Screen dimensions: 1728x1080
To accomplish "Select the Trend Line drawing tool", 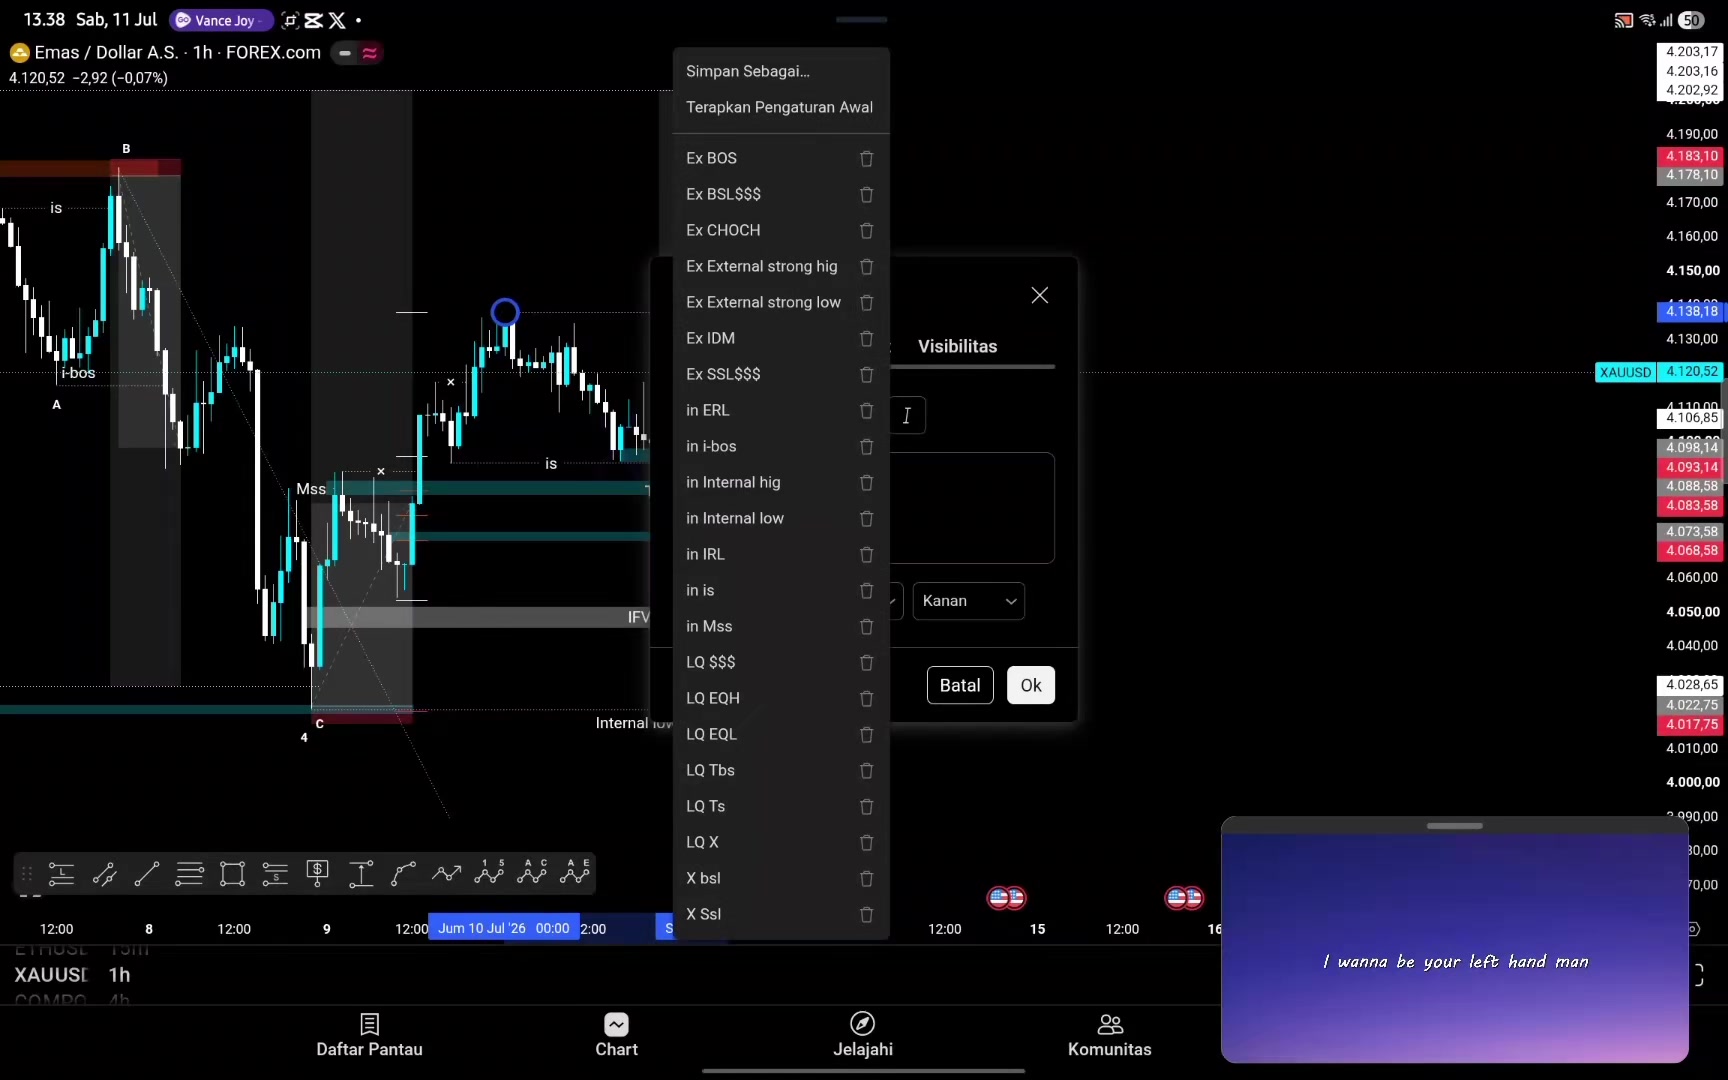I will (x=147, y=874).
